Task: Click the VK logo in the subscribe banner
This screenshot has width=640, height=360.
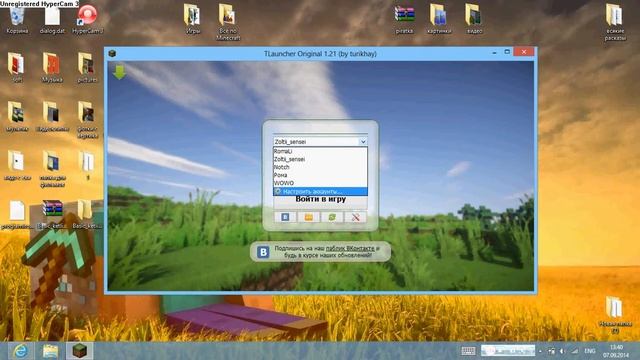Action: (x=263, y=252)
